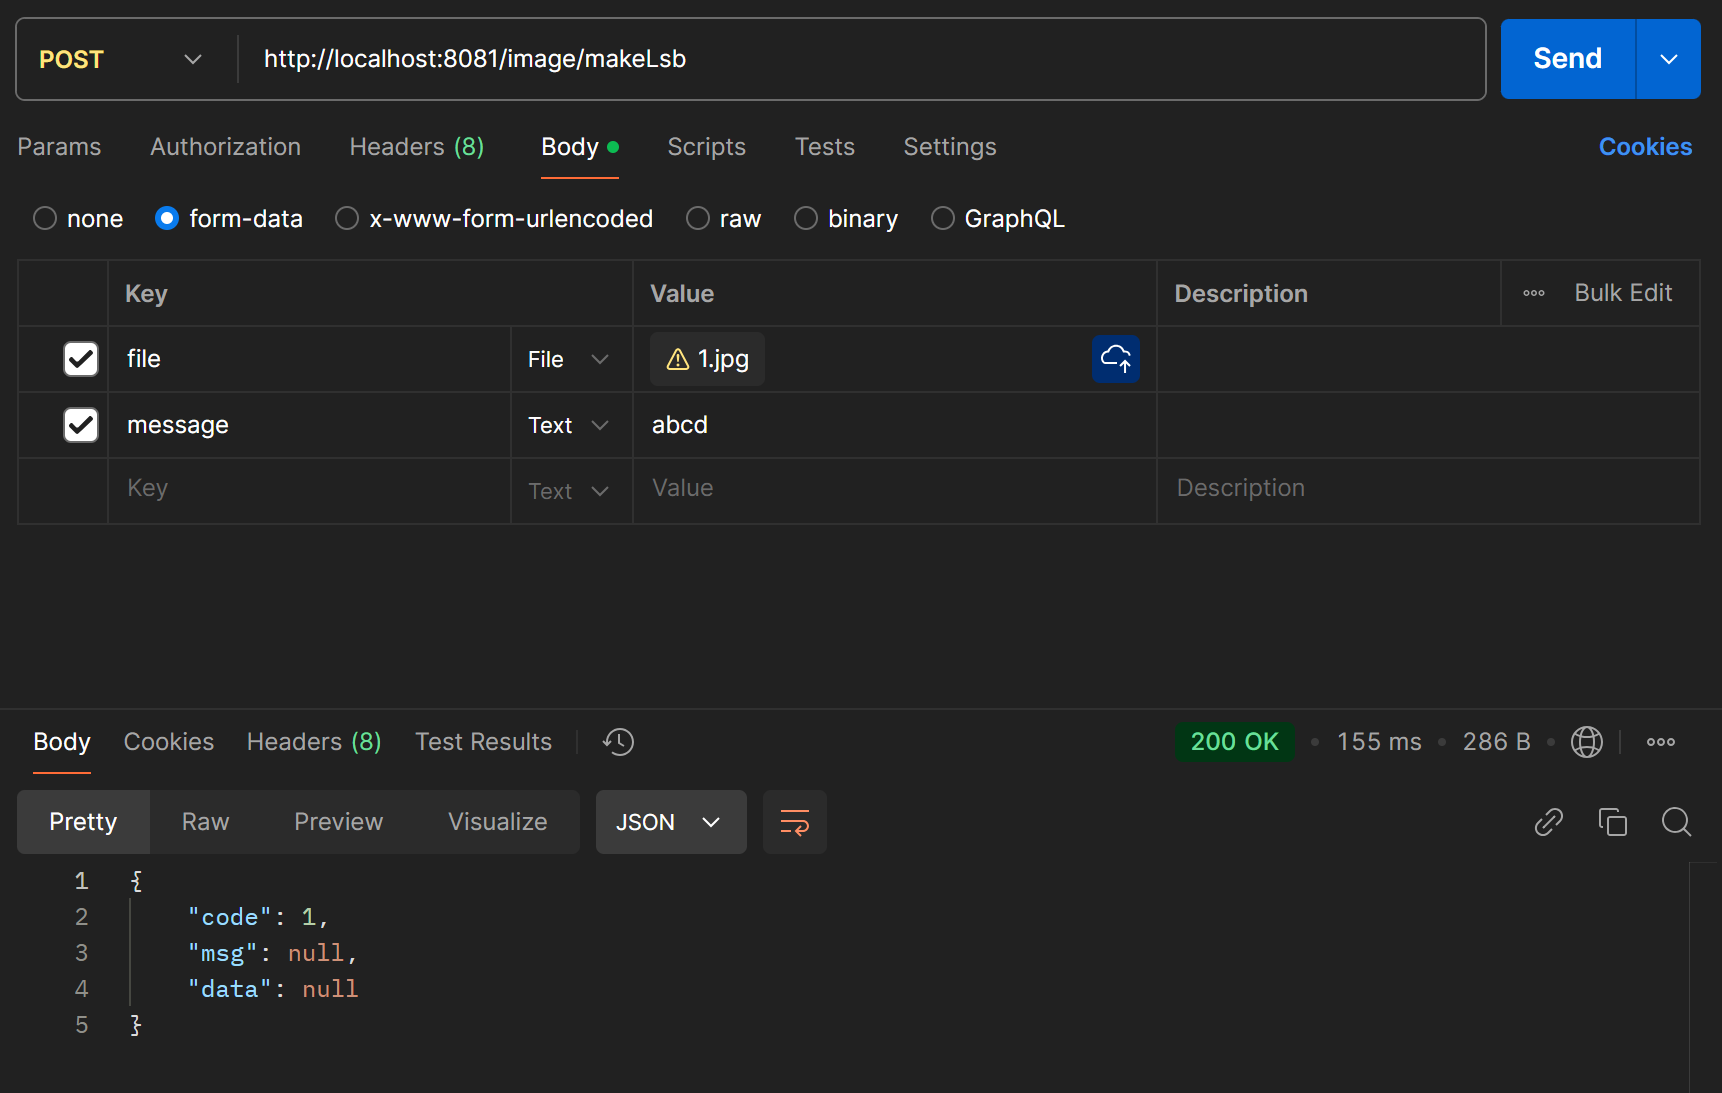Expand the Send button options arrow

[1668, 59]
